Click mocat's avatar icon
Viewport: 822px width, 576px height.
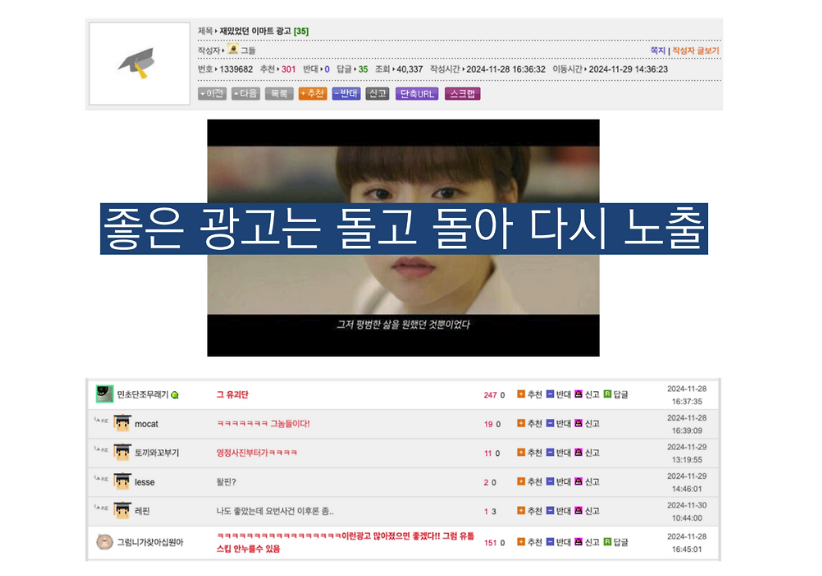(122, 423)
